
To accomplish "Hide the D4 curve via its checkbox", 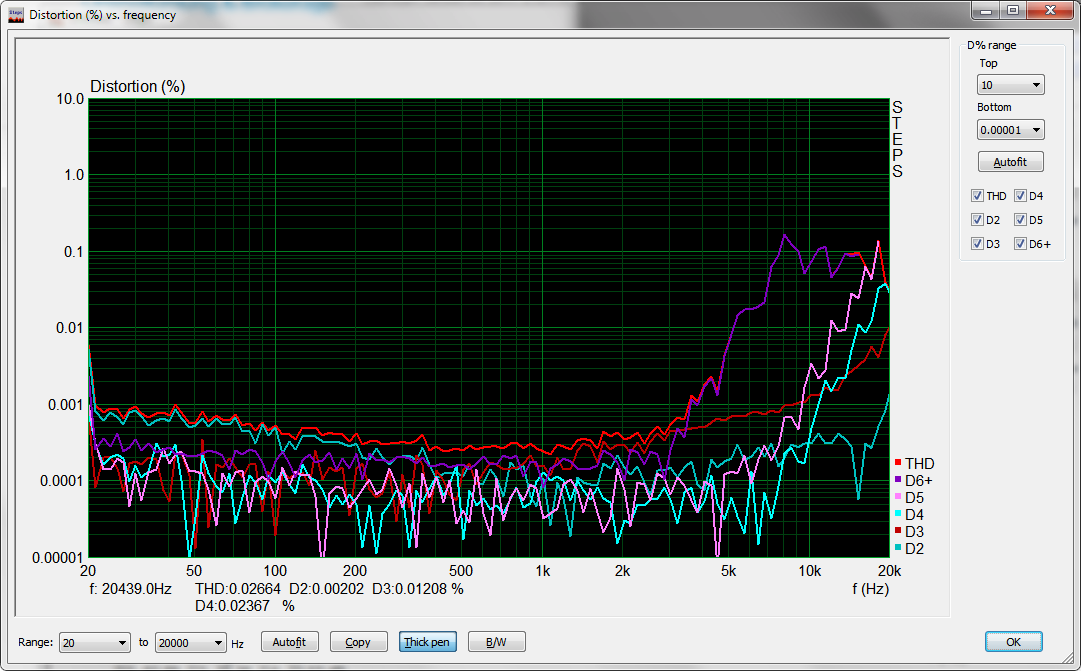I will 1020,196.
